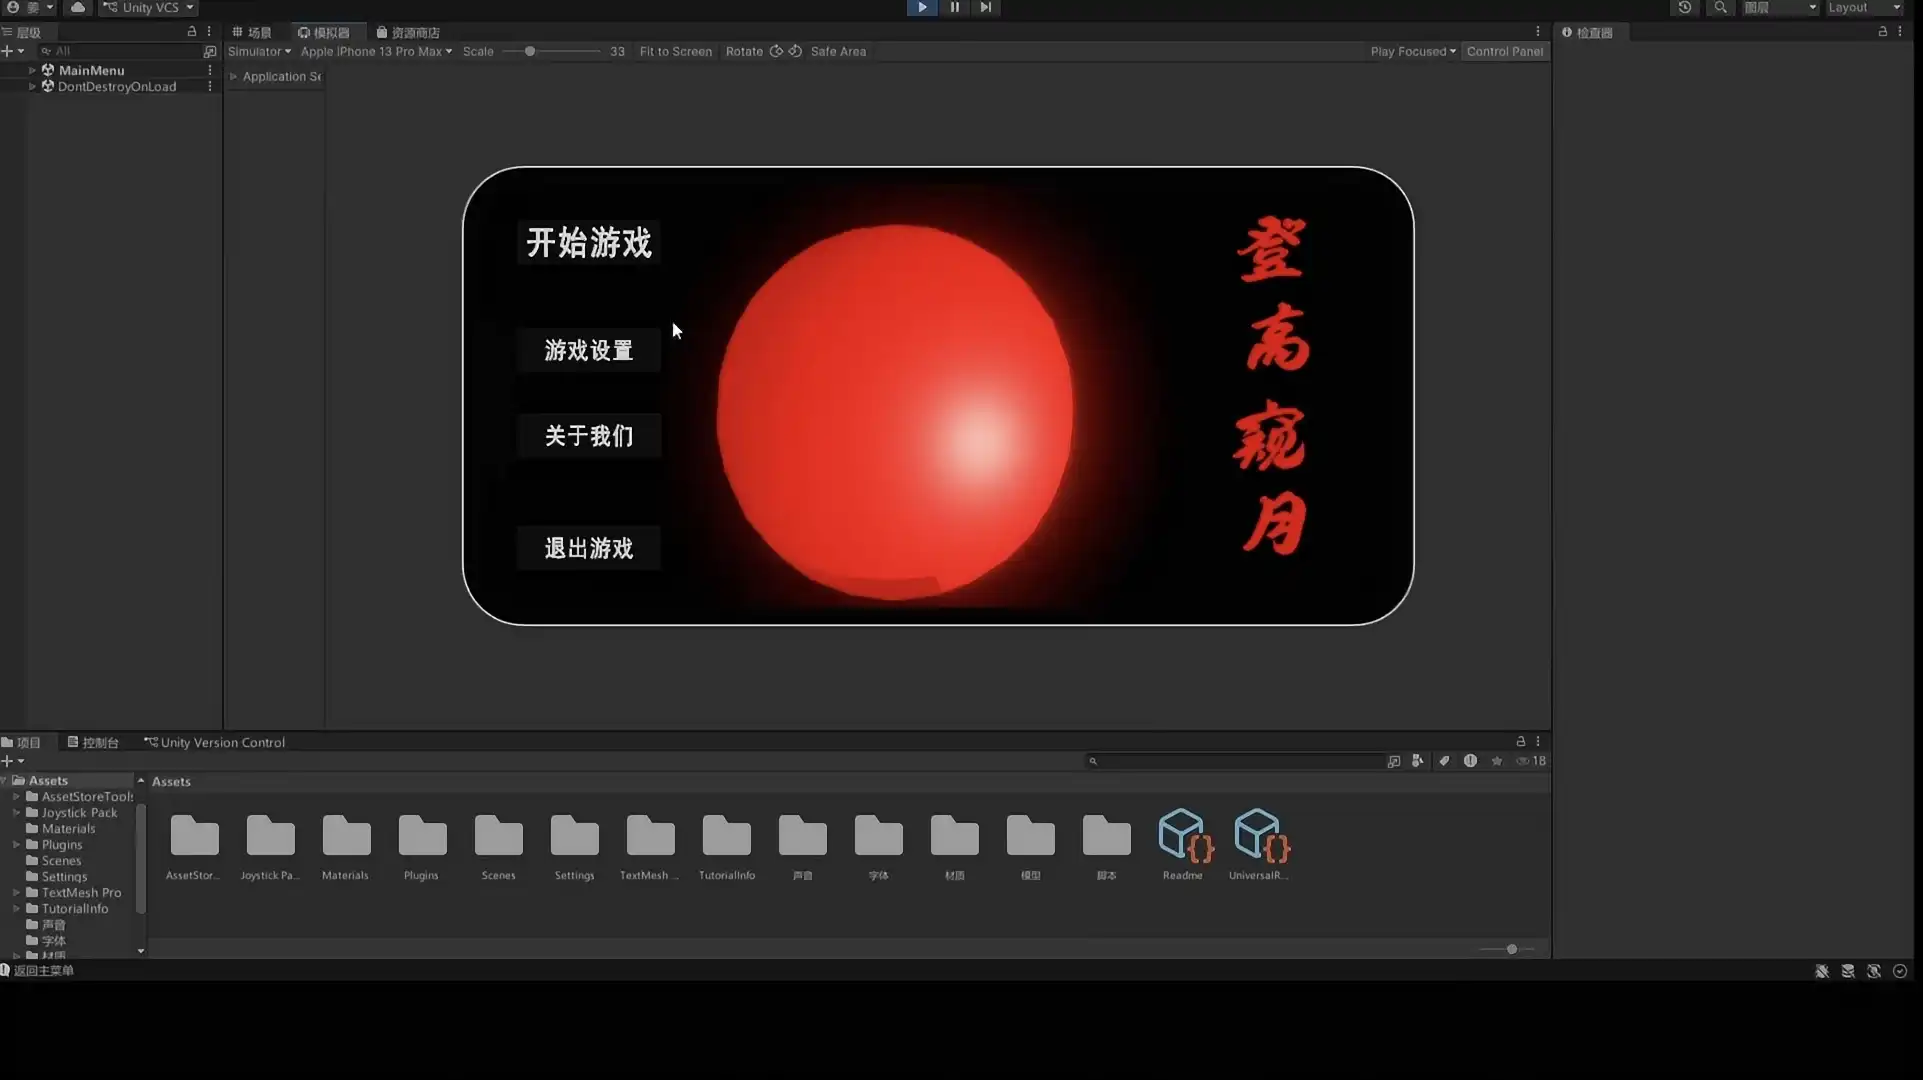
Task: Stop play mode with the Play button
Action: 922,7
